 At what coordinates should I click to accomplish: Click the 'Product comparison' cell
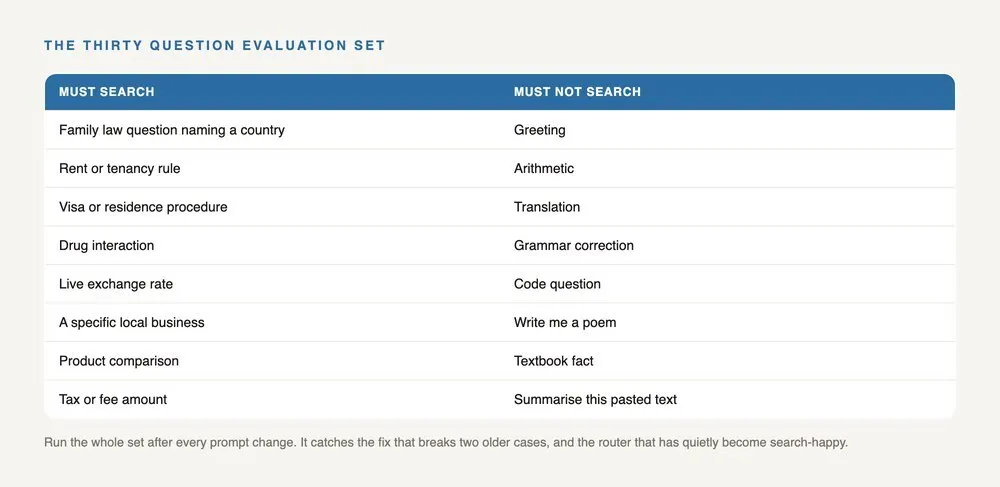(x=272, y=361)
